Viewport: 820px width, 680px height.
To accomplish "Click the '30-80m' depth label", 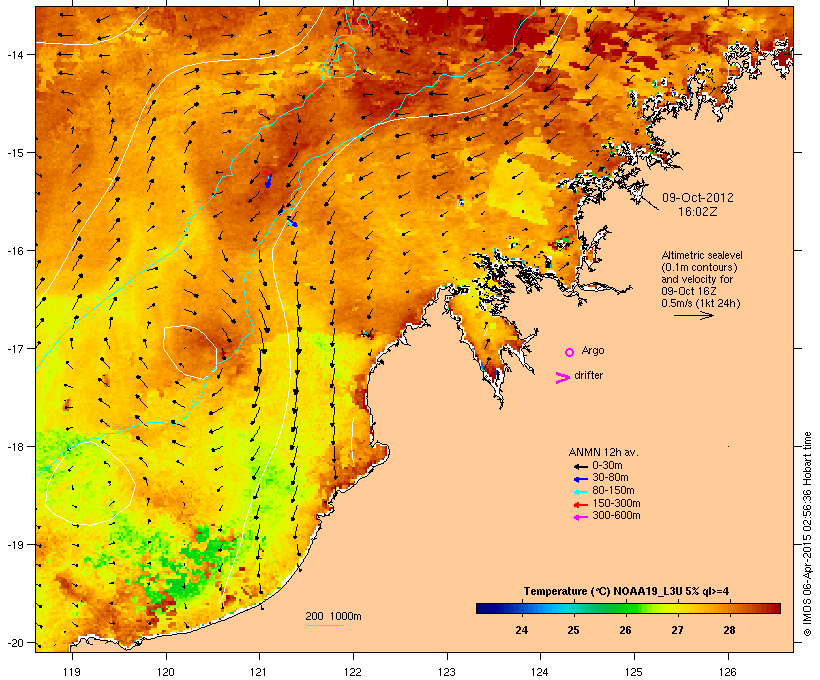I will point(610,478).
